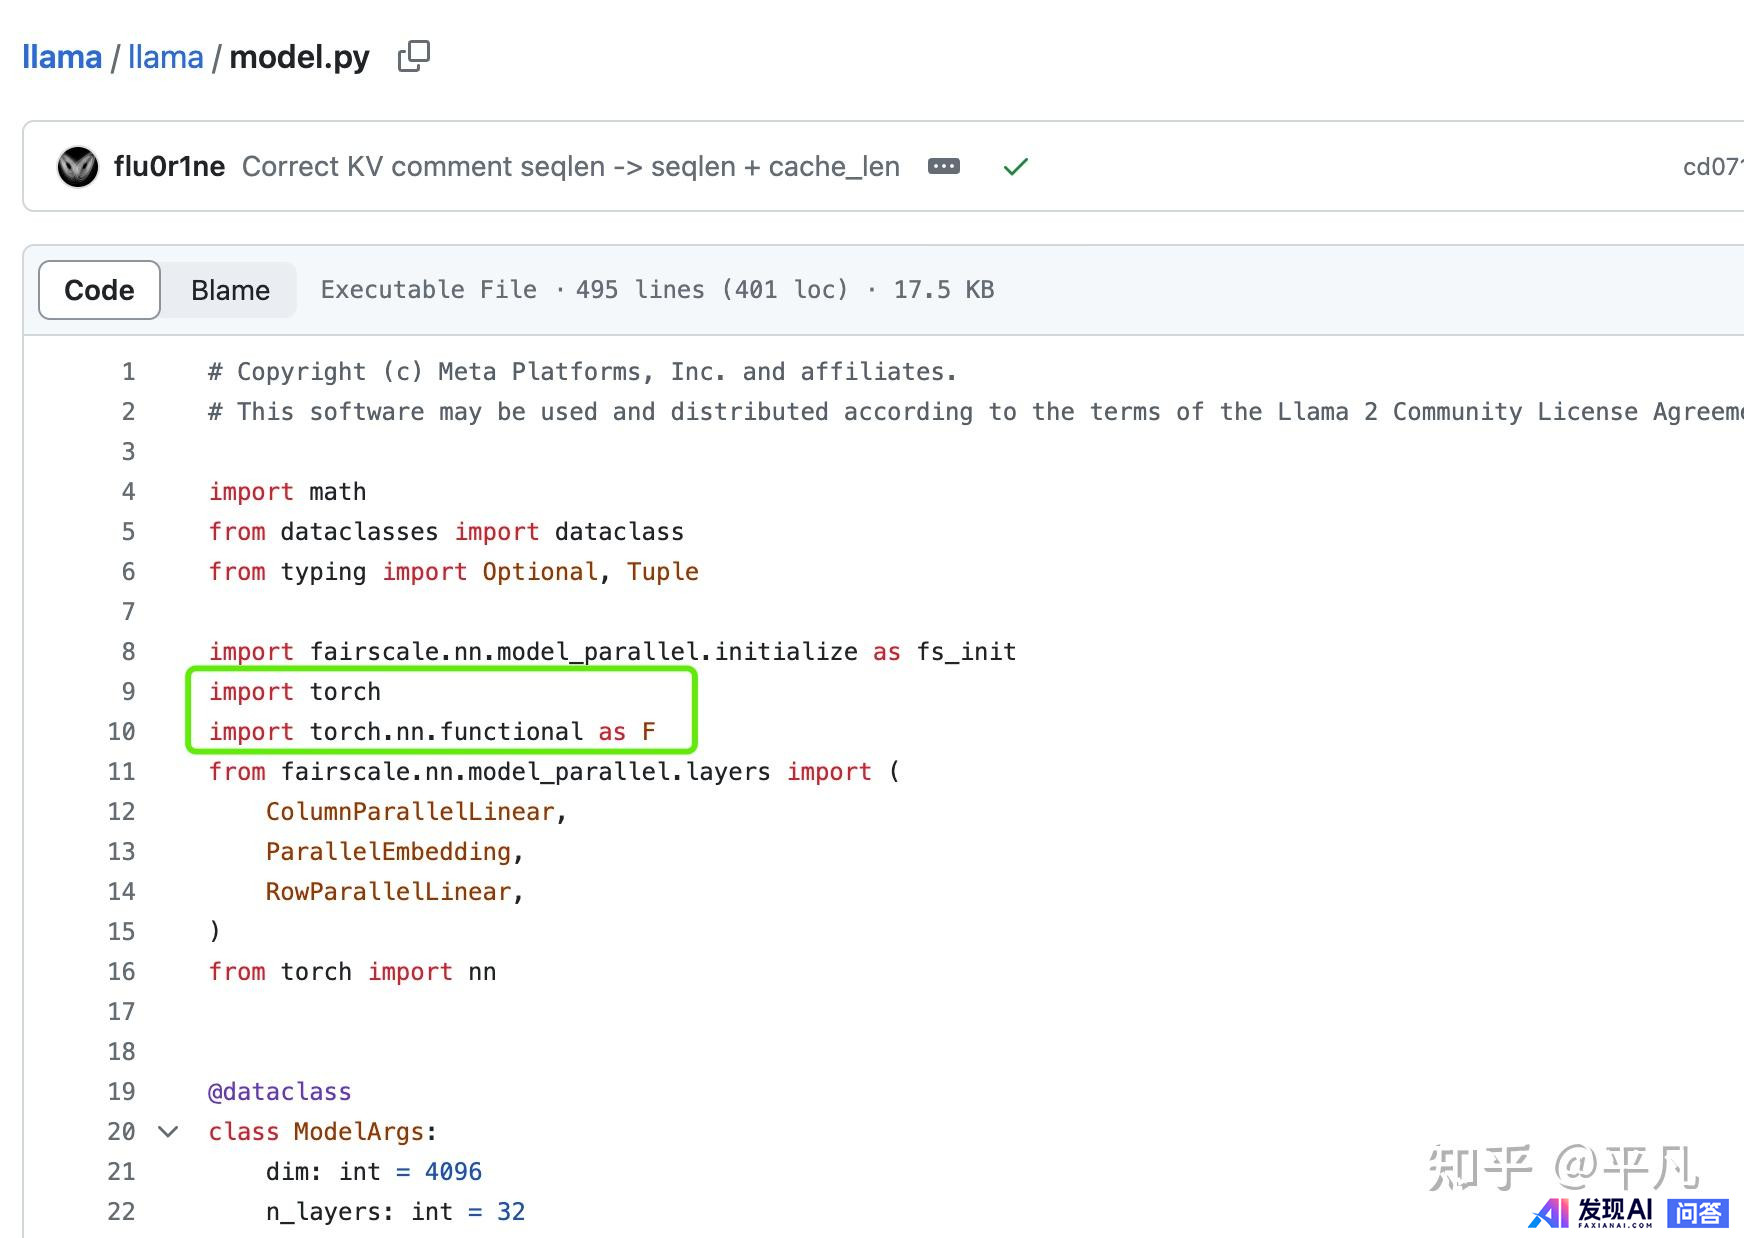Image resolution: width=1744 pixels, height=1238 pixels.
Task: Click 'nn' in 'from torch import nn'
Action: pos(482,972)
